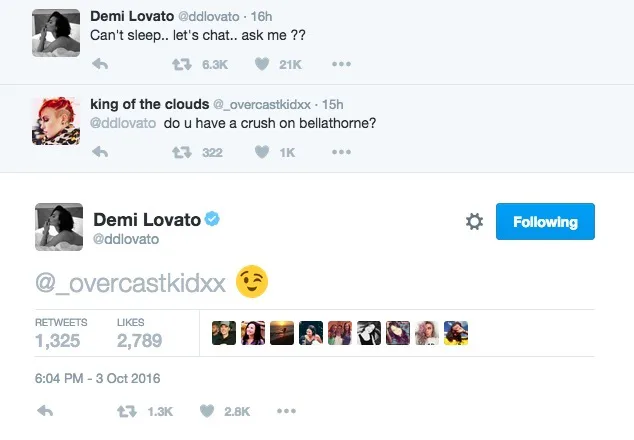The image size is (634, 440).
Task: Retweet king of the clouds' tweet
Action: [181, 152]
